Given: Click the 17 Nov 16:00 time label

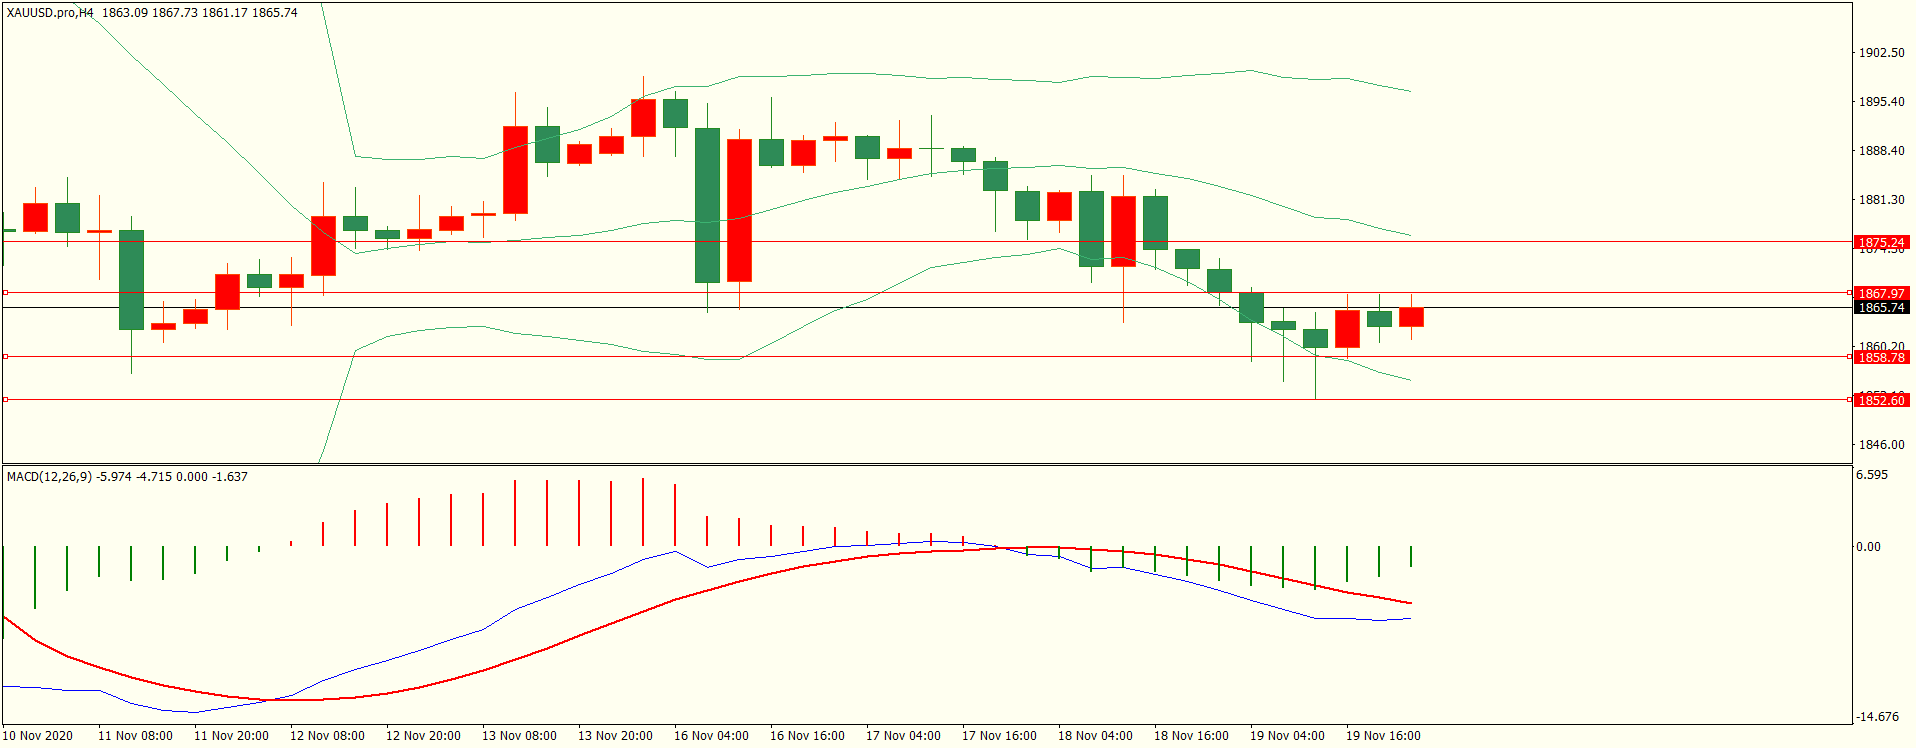Looking at the screenshot, I should (999, 736).
